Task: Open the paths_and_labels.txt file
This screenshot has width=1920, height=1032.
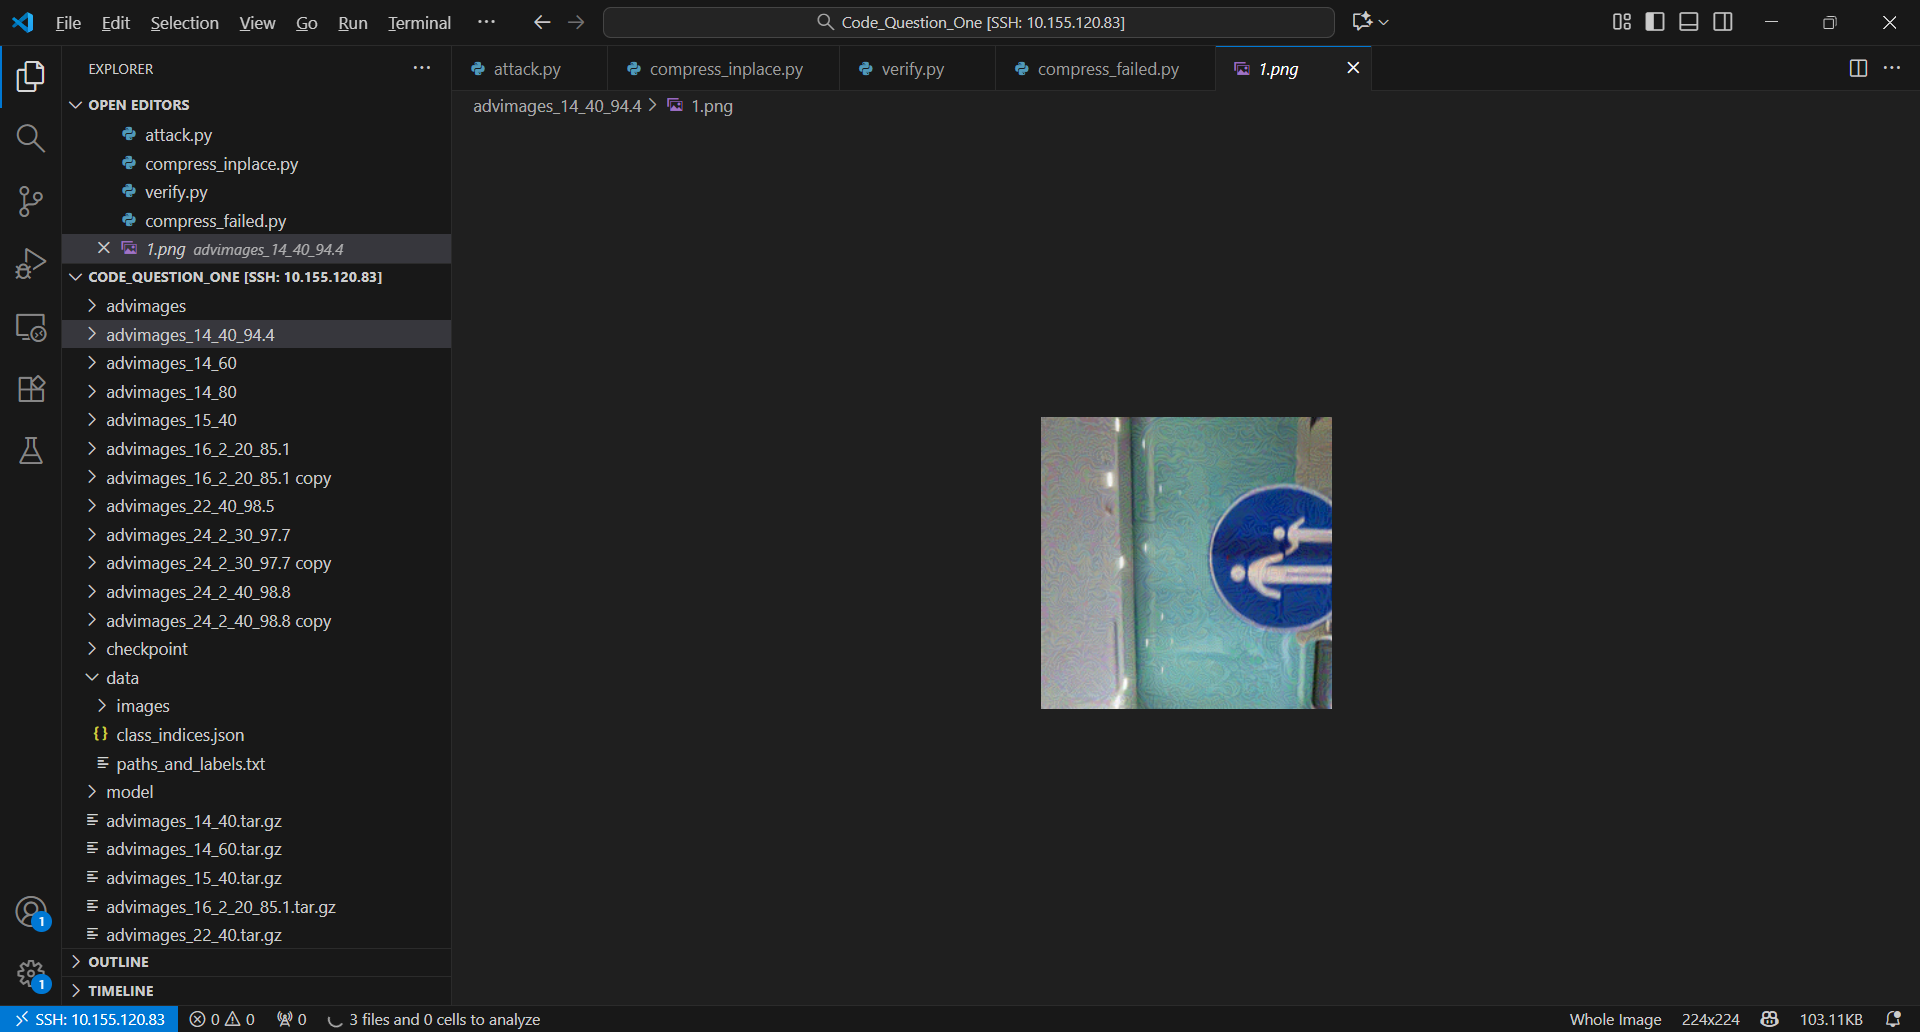Action: click(x=190, y=764)
